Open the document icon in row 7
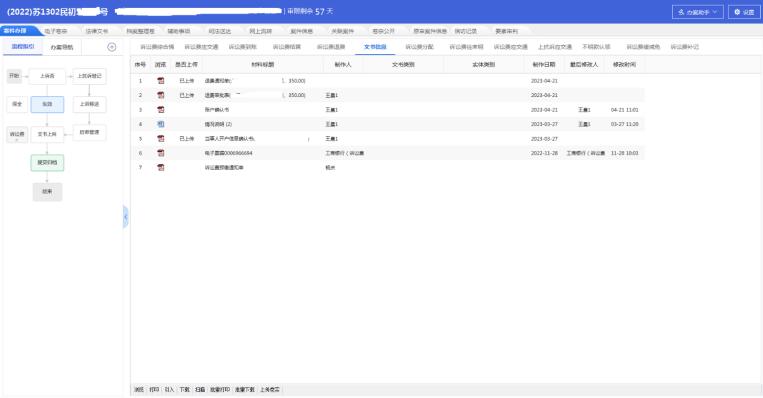This screenshot has width=763, height=398. click(161, 167)
